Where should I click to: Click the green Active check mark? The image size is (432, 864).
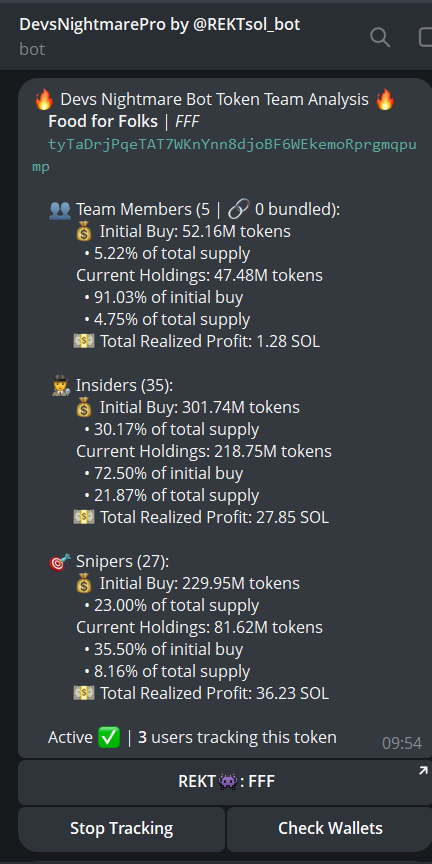point(109,737)
